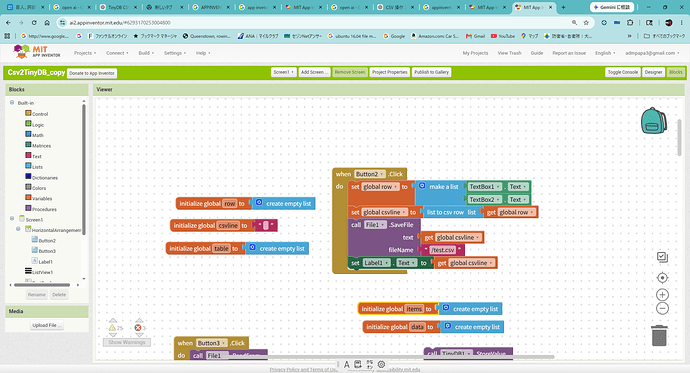Collapse the Built-in tree node
690x373 pixels.
pyautogui.click(x=12, y=102)
